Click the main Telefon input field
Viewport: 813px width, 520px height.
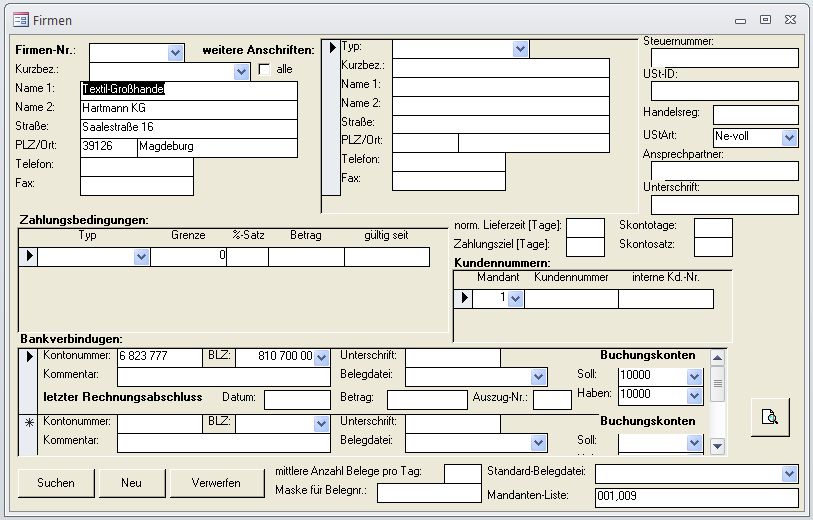(x=137, y=167)
